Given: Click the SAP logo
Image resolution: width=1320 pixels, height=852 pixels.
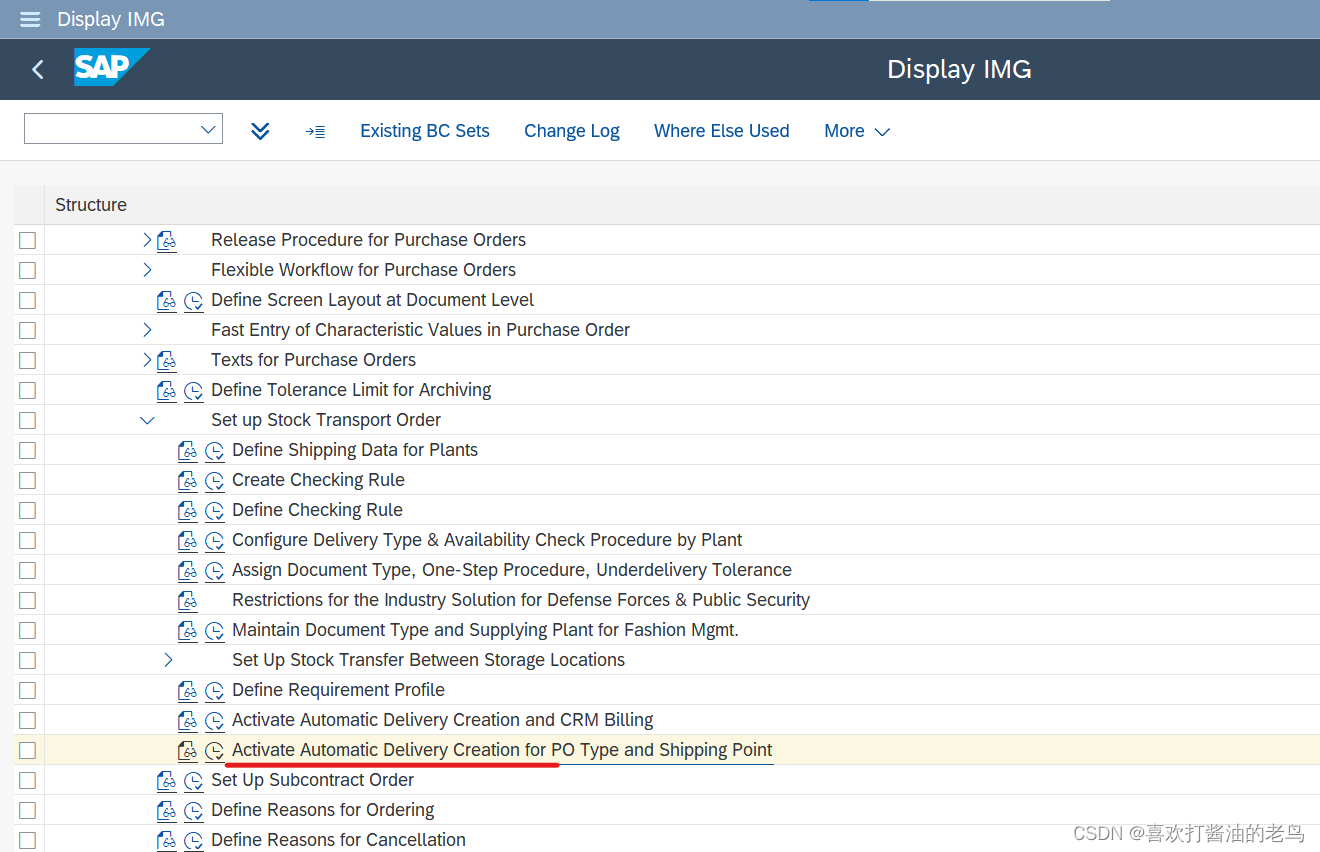Looking at the screenshot, I should 111,68.
